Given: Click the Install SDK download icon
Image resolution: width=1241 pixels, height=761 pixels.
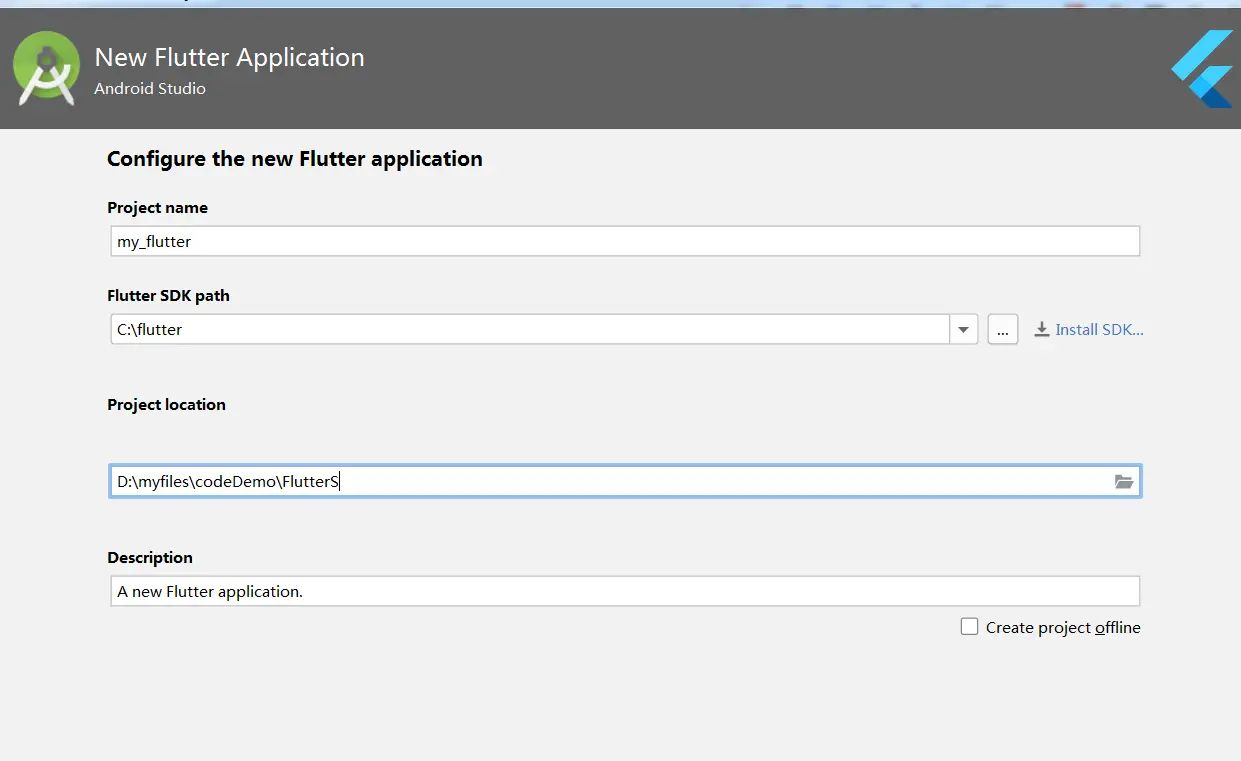Looking at the screenshot, I should [1042, 329].
